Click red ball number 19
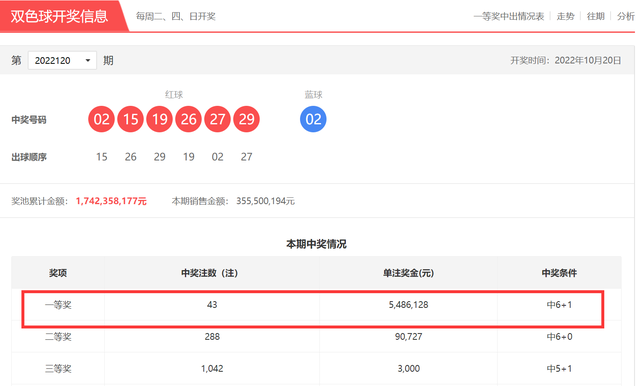Image resolution: width=640 pixels, height=386 pixels. [x=160, y=119]
